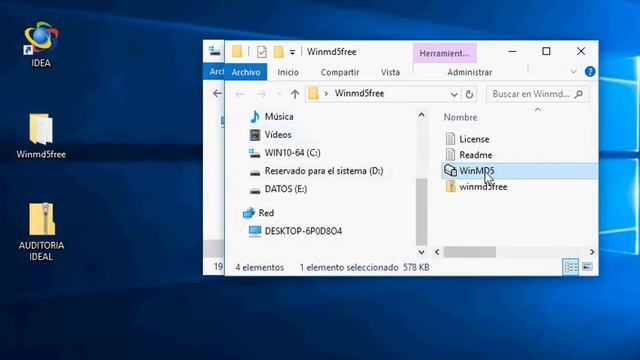Image resolution: width=640 pixels, height=360 pixels.
Task: Click the search magnifier icon
Action: pos(578,94)
